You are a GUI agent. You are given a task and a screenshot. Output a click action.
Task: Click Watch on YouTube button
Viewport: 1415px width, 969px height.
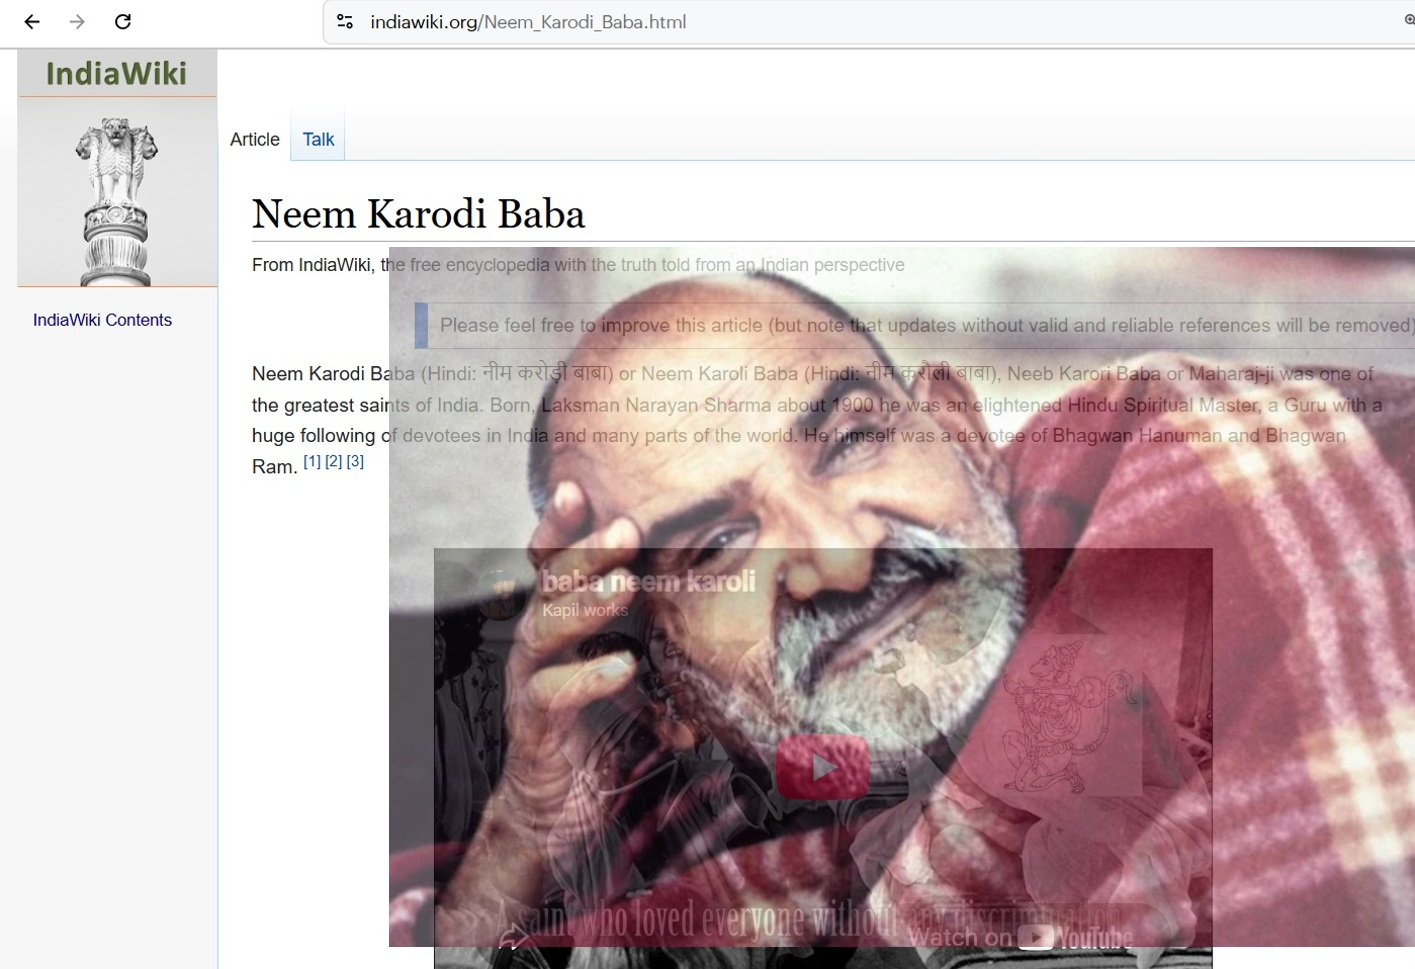(1020, 937)
